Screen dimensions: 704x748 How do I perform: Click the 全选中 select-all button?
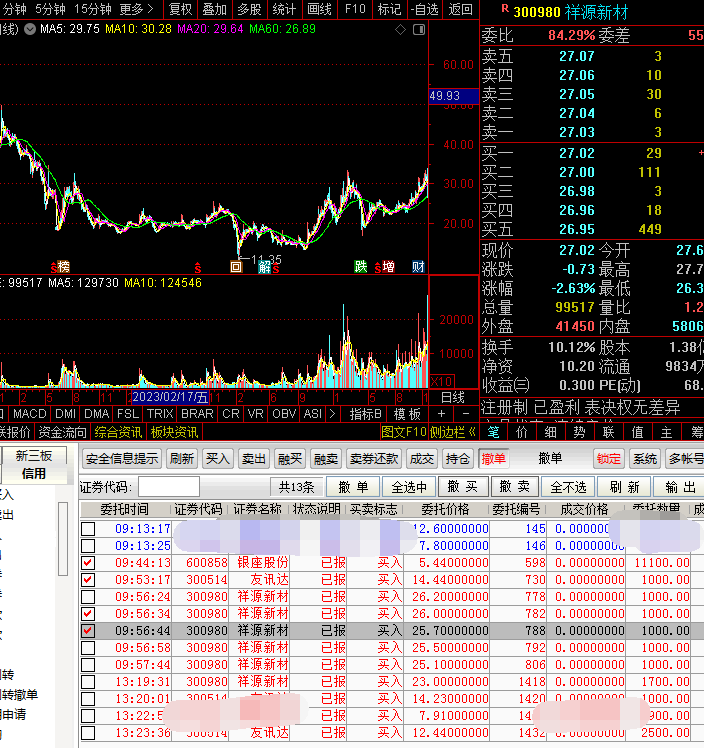[409, 487]
